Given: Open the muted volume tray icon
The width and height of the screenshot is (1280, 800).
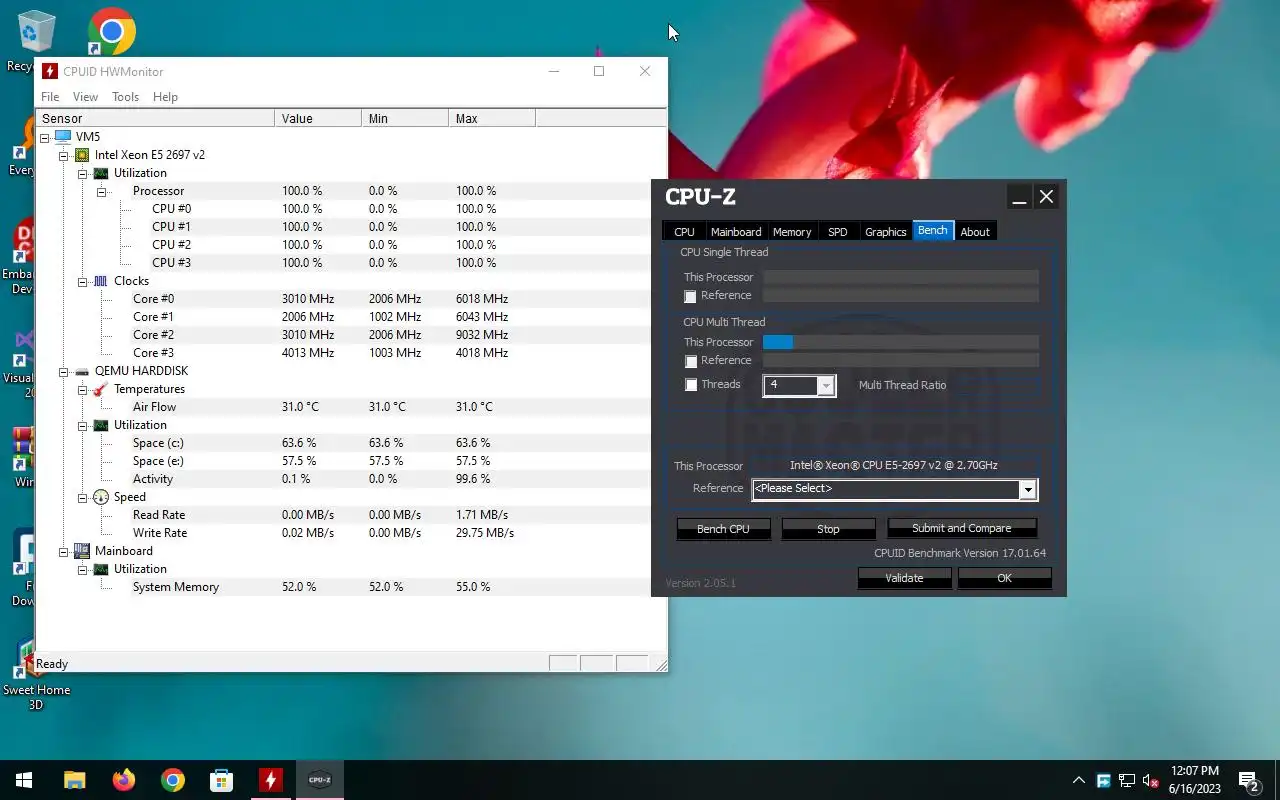Looking at the screenshot, I should click(x=1151, y=780).
